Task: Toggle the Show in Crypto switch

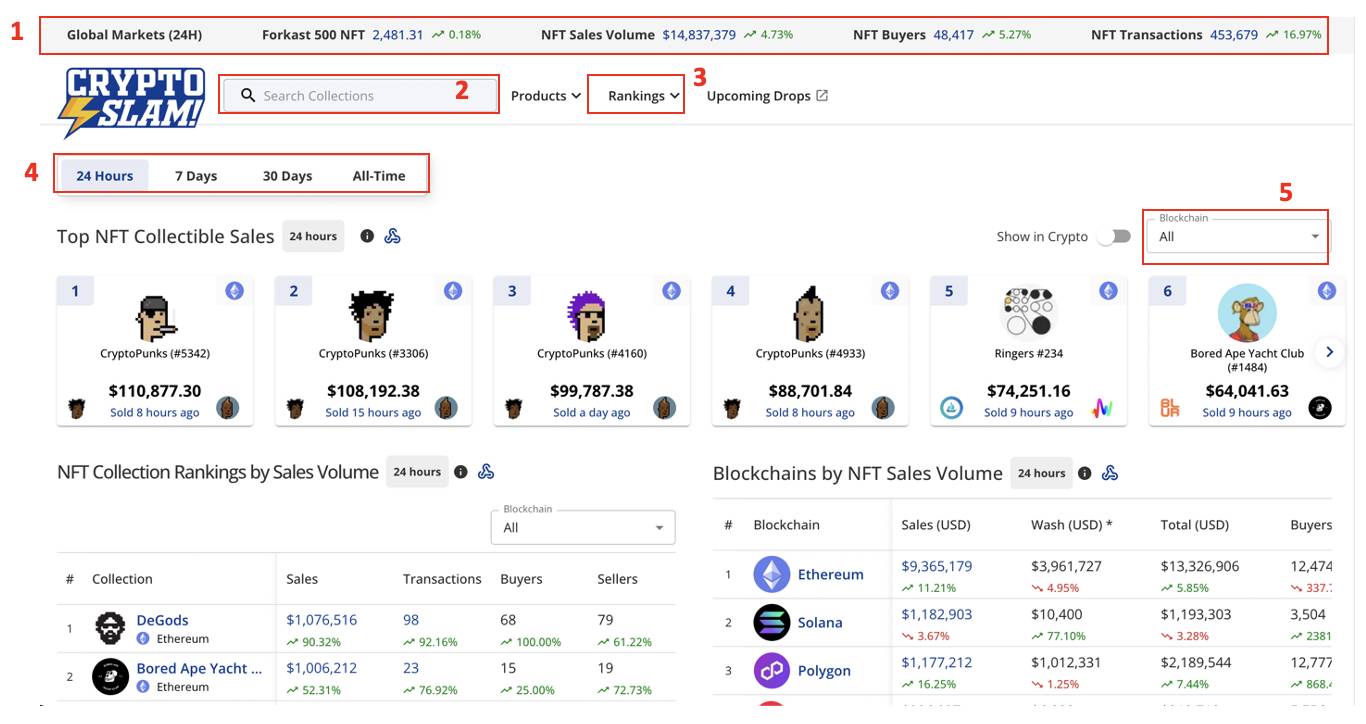Action: point(1114,237)
